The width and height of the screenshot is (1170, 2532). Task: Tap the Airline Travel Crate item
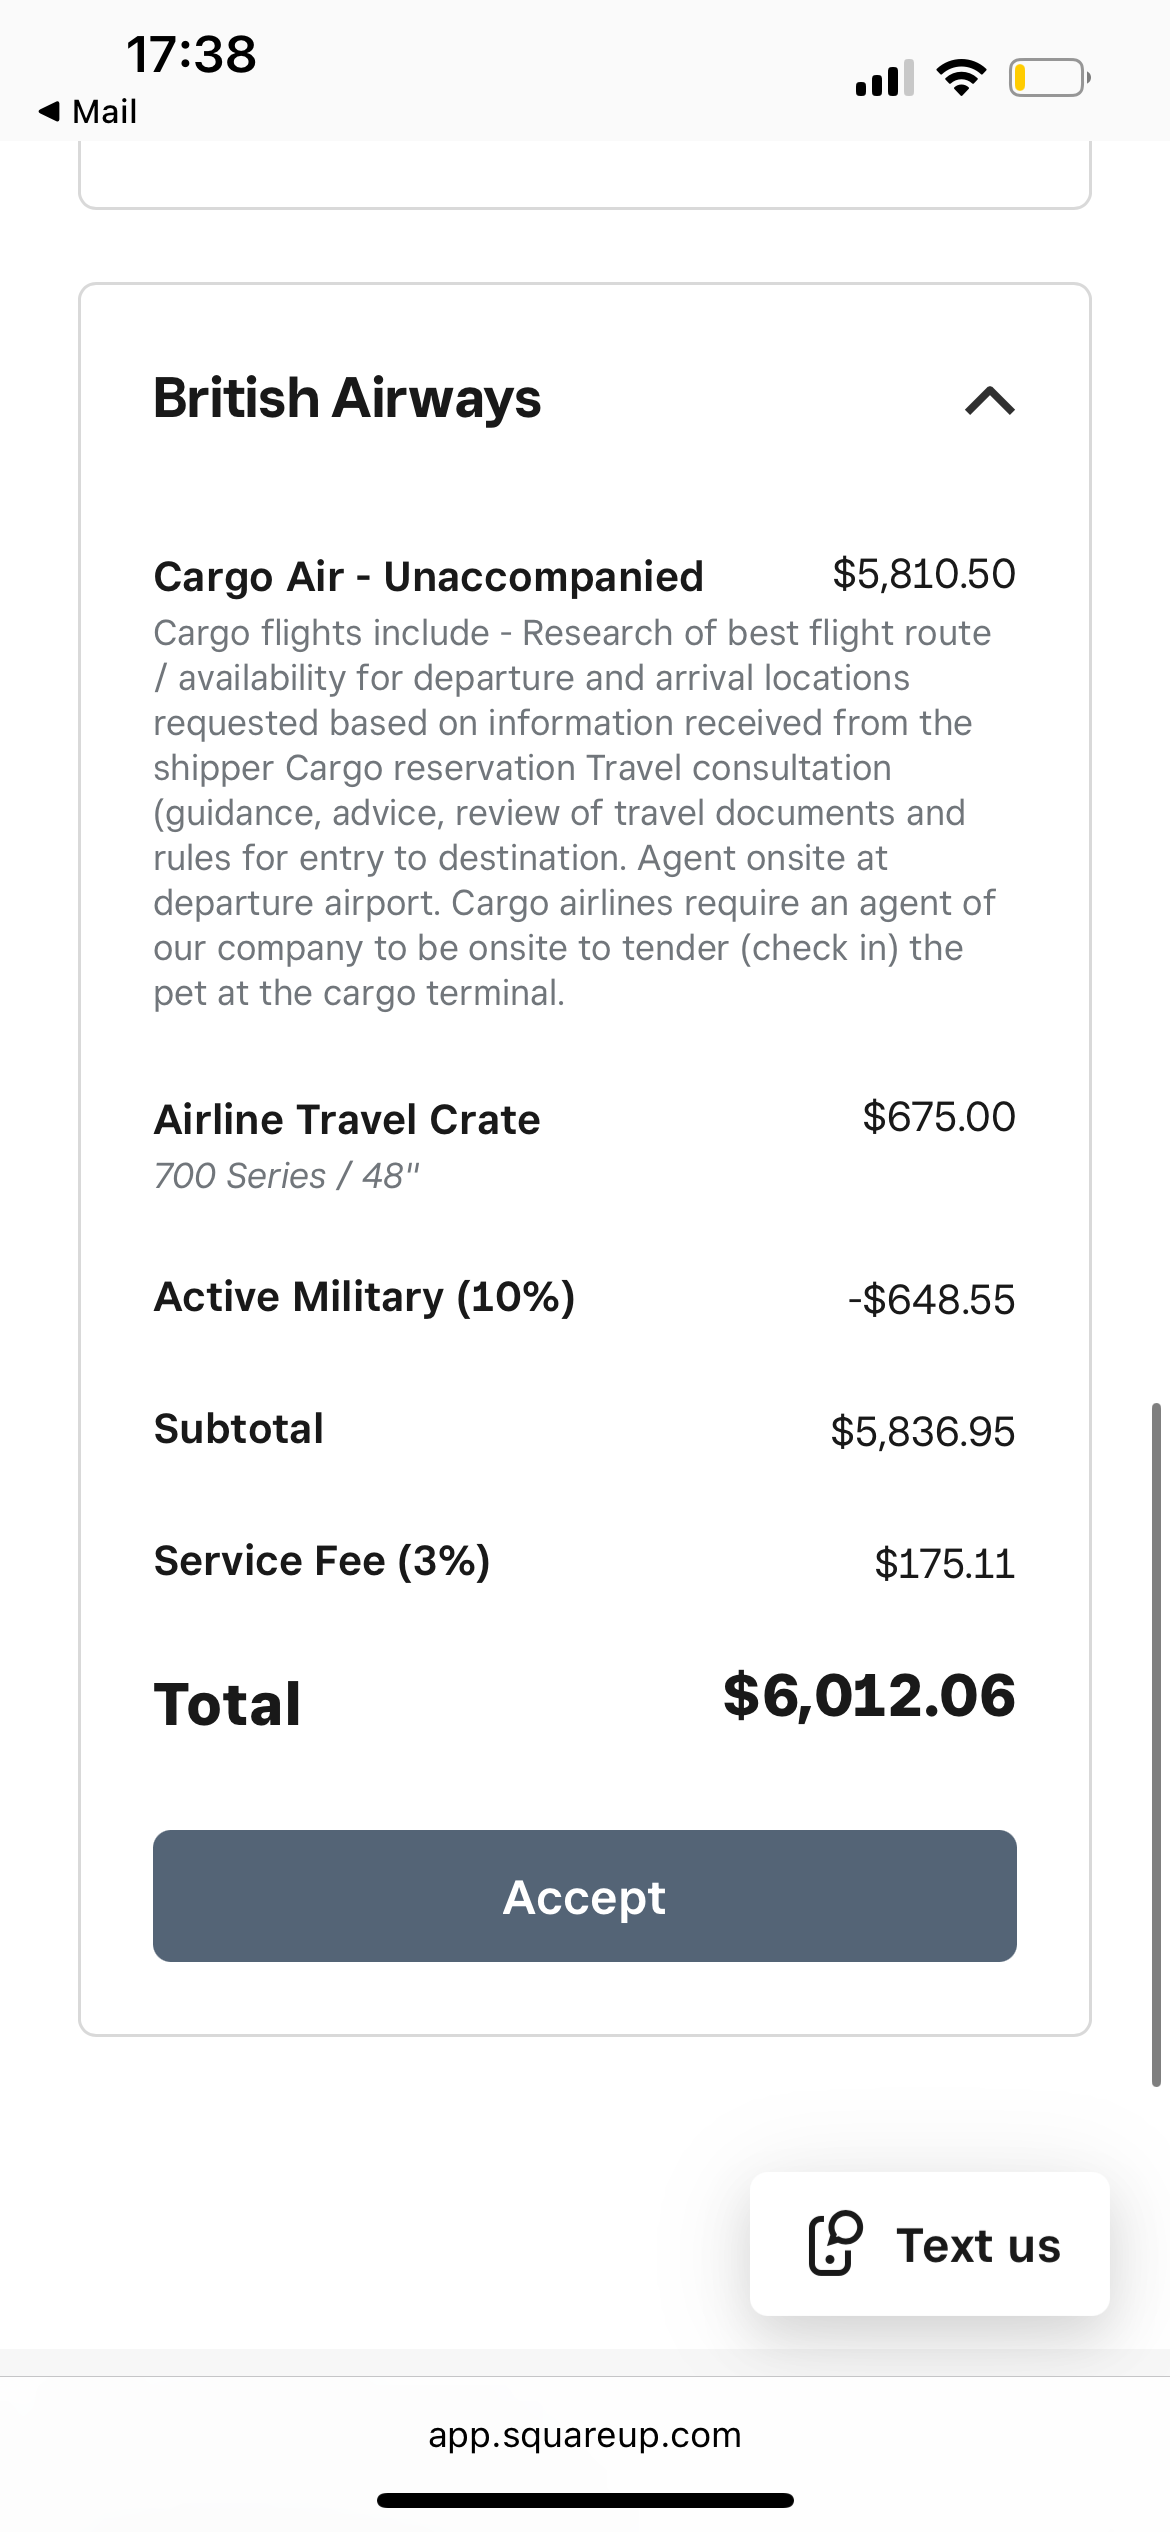coord(347,1120)
